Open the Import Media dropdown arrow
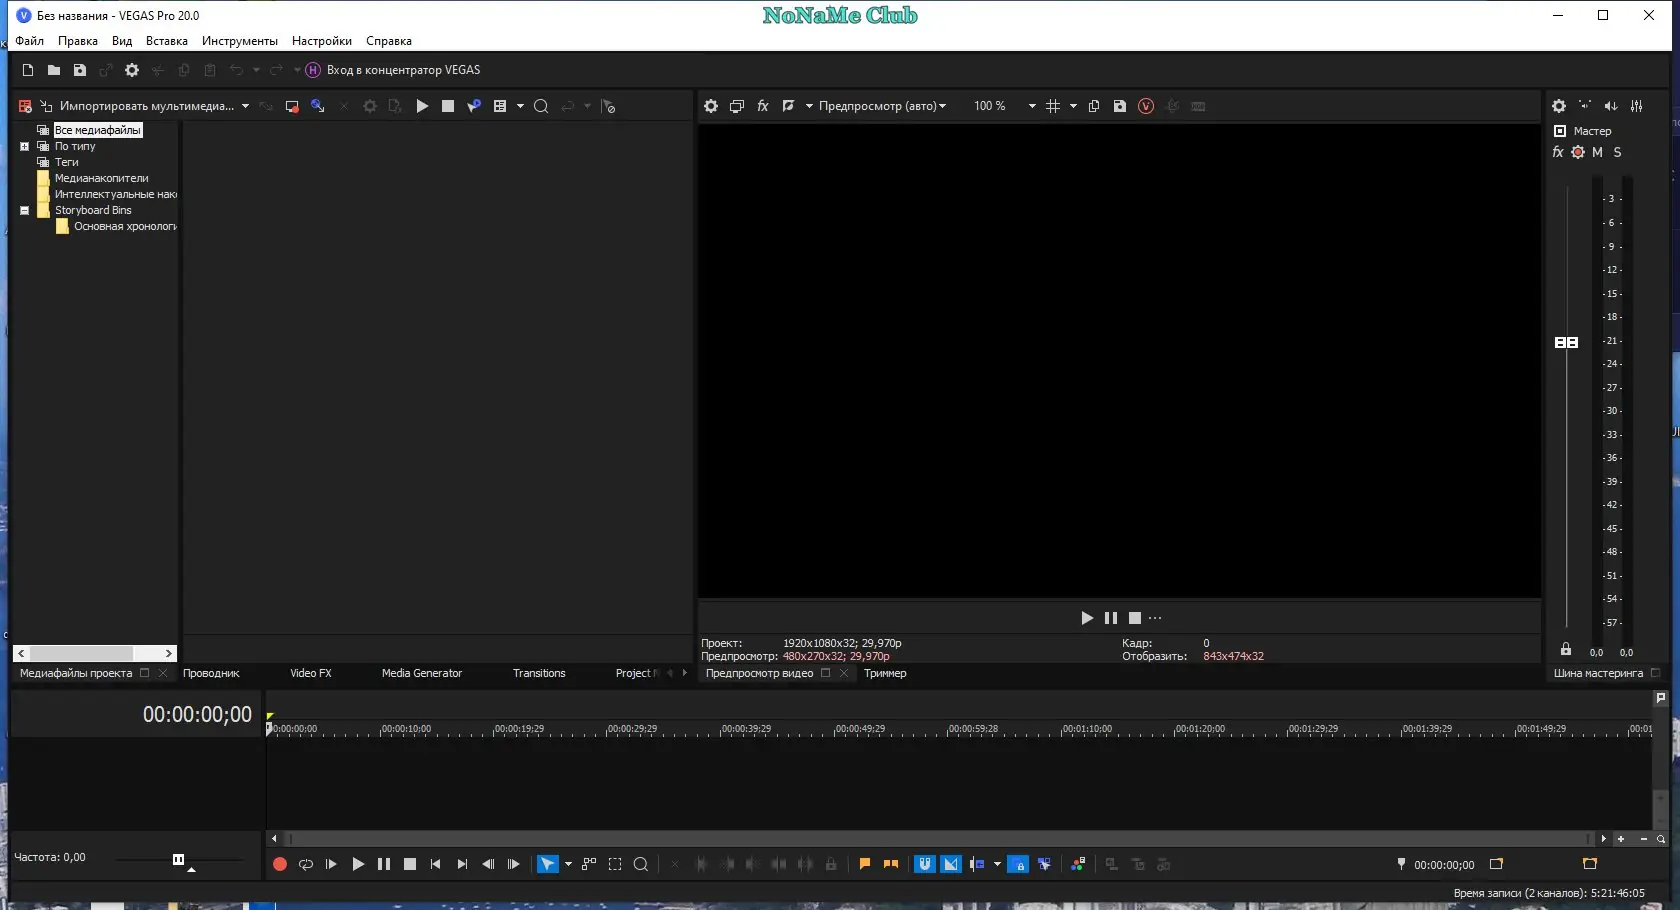Screen dimensions: 1680x910 coord(245,106)
